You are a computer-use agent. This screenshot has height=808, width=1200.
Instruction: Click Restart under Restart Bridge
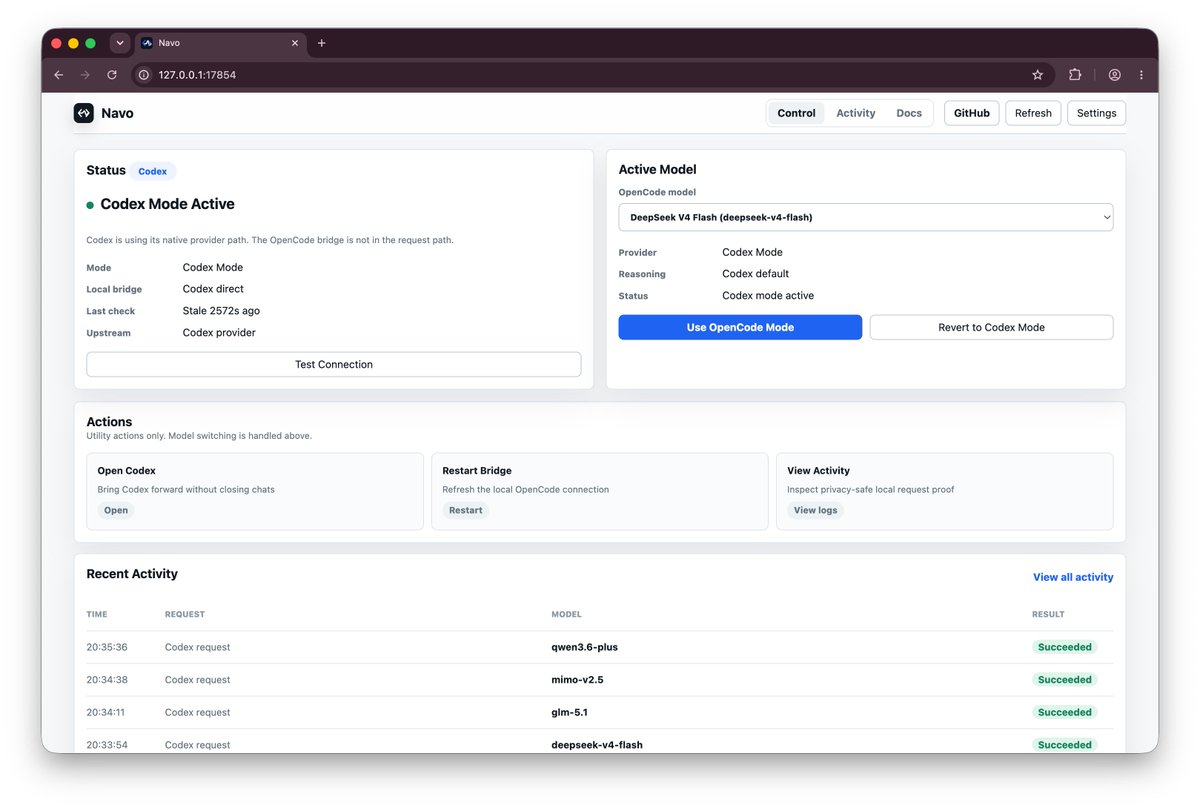[x=466, y=510]
